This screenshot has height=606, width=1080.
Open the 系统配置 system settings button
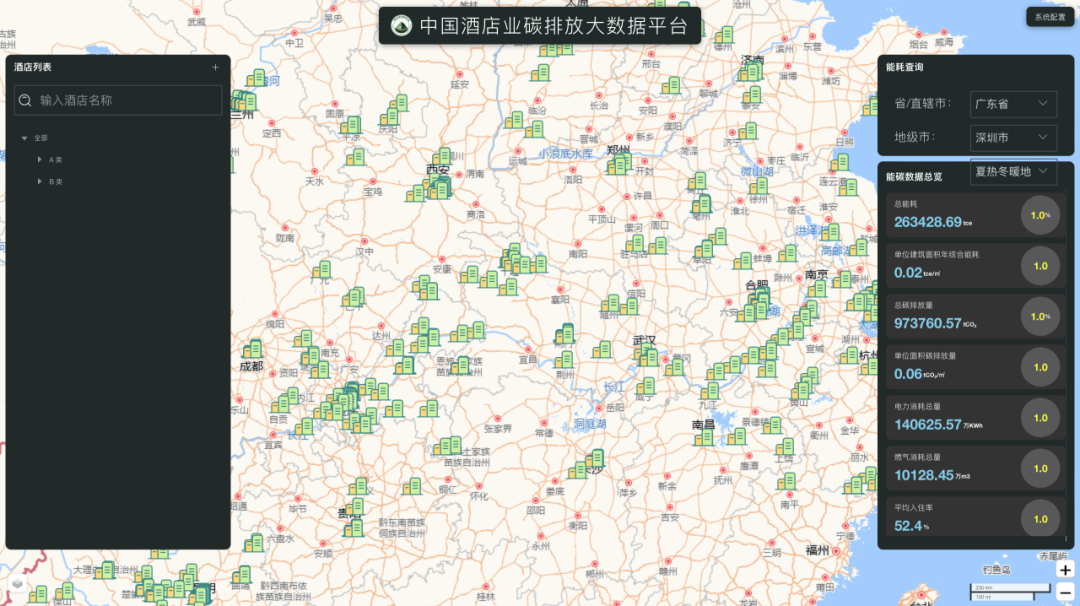point(1050,17)
